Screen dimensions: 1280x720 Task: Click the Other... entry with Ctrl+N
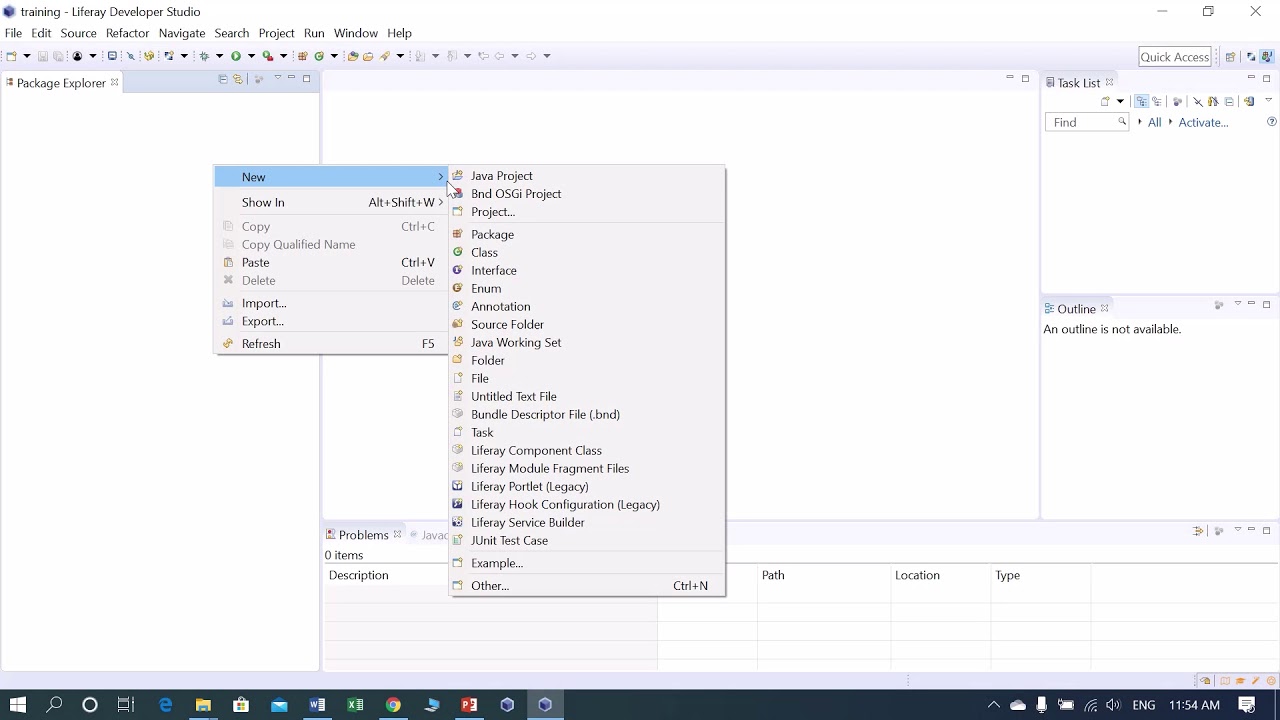click(x=588, y=586)
